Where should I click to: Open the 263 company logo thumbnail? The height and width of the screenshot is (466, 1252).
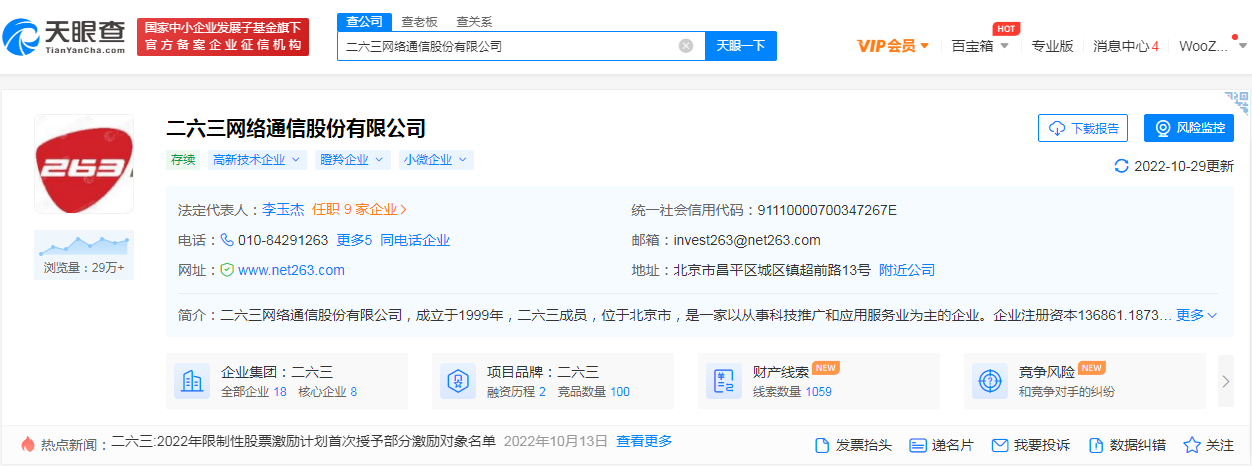click(x=84, y=164)
